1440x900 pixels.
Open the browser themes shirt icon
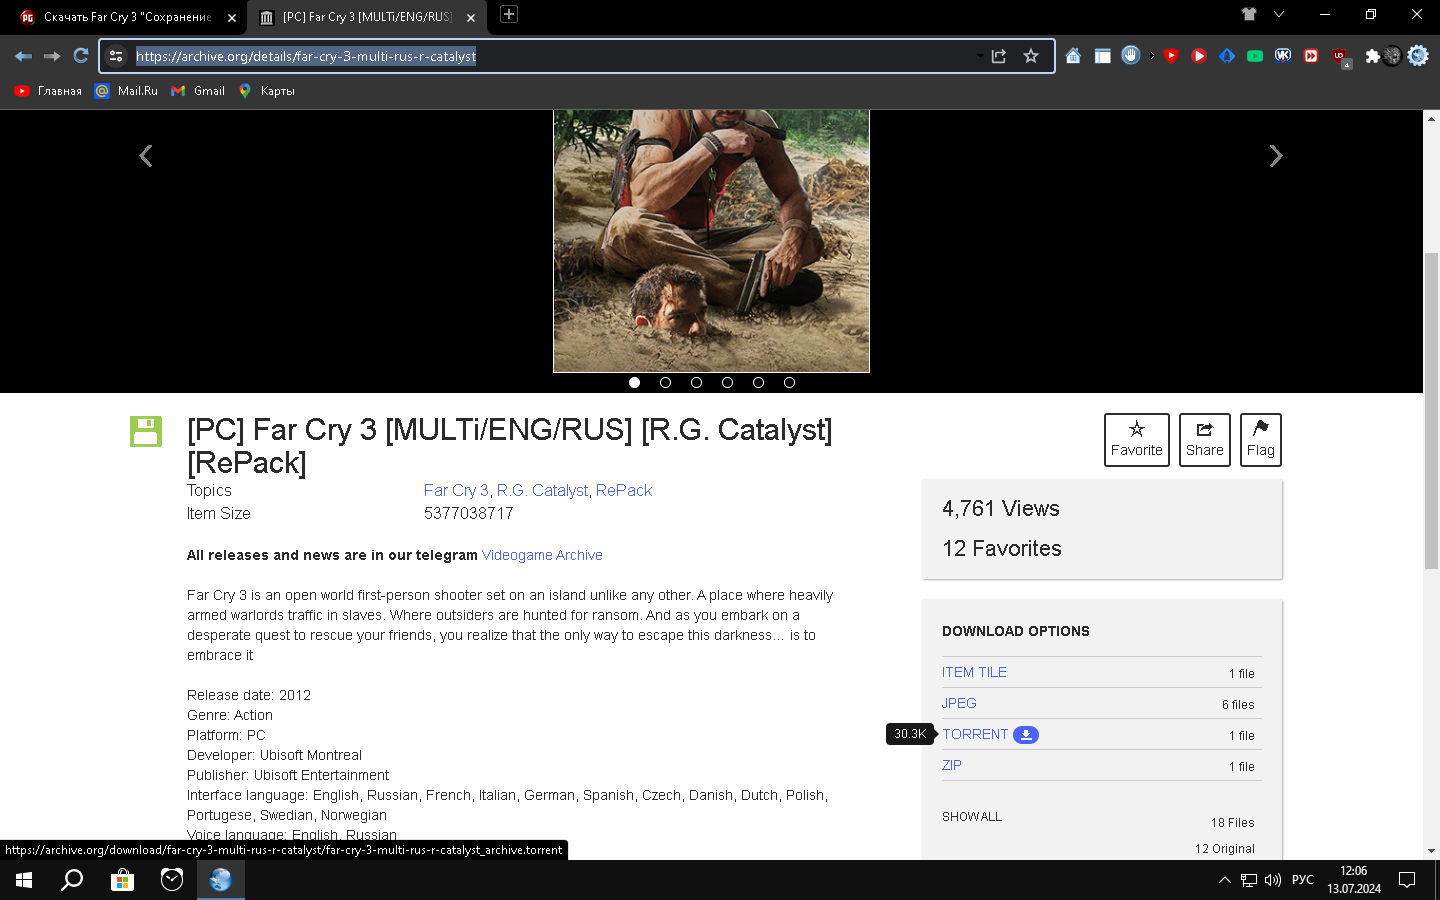coord(1249,14)
